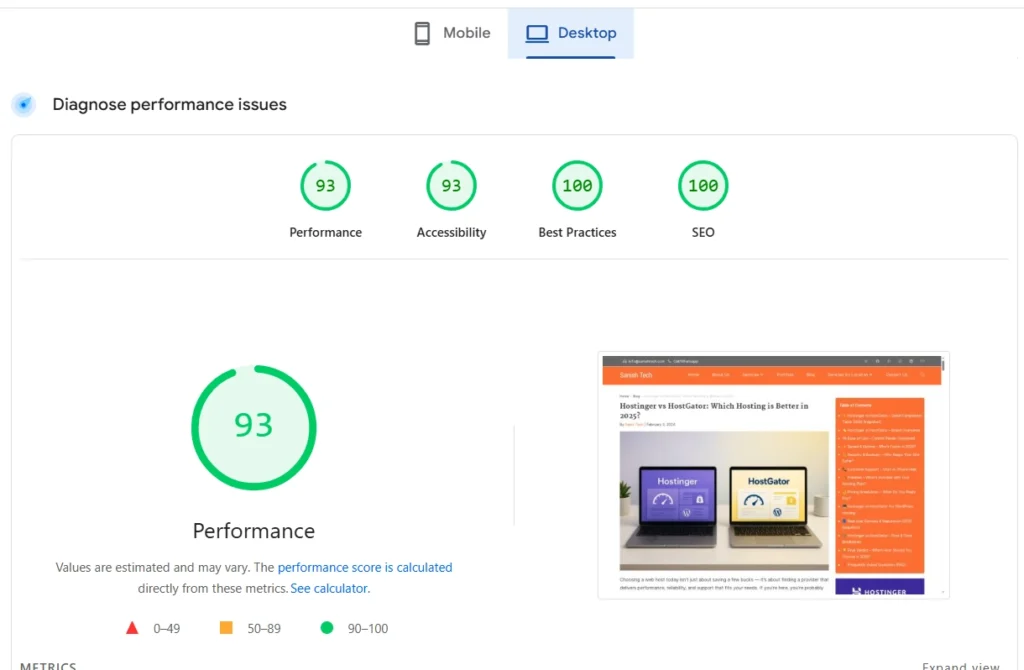Click the '90–100' legend text
Screen dimensions: 1024x670
pyautogui.click(x=368, y=628)
